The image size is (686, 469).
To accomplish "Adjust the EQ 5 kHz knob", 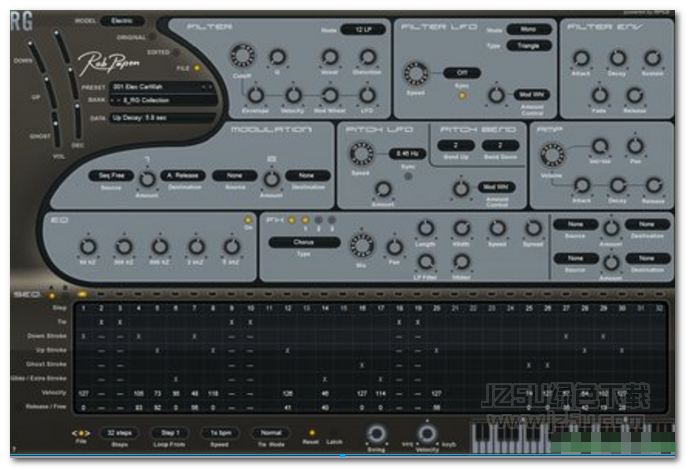I will (231, 247).
